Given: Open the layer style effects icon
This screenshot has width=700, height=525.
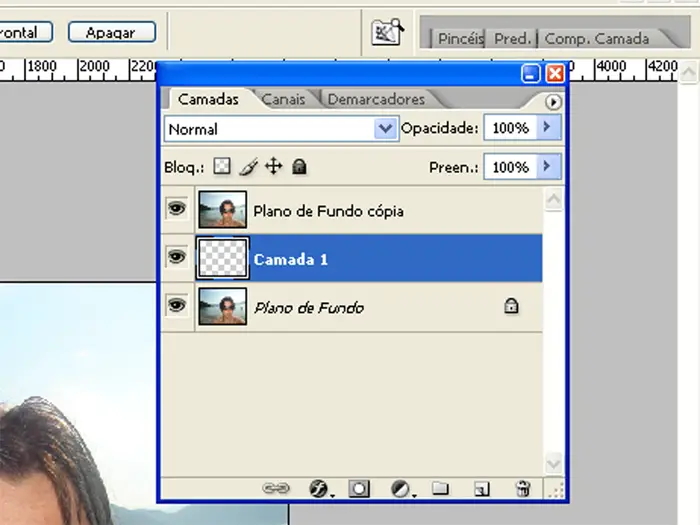Looking at the screenshot, I should pyautogui.click(x=318, y=488).
